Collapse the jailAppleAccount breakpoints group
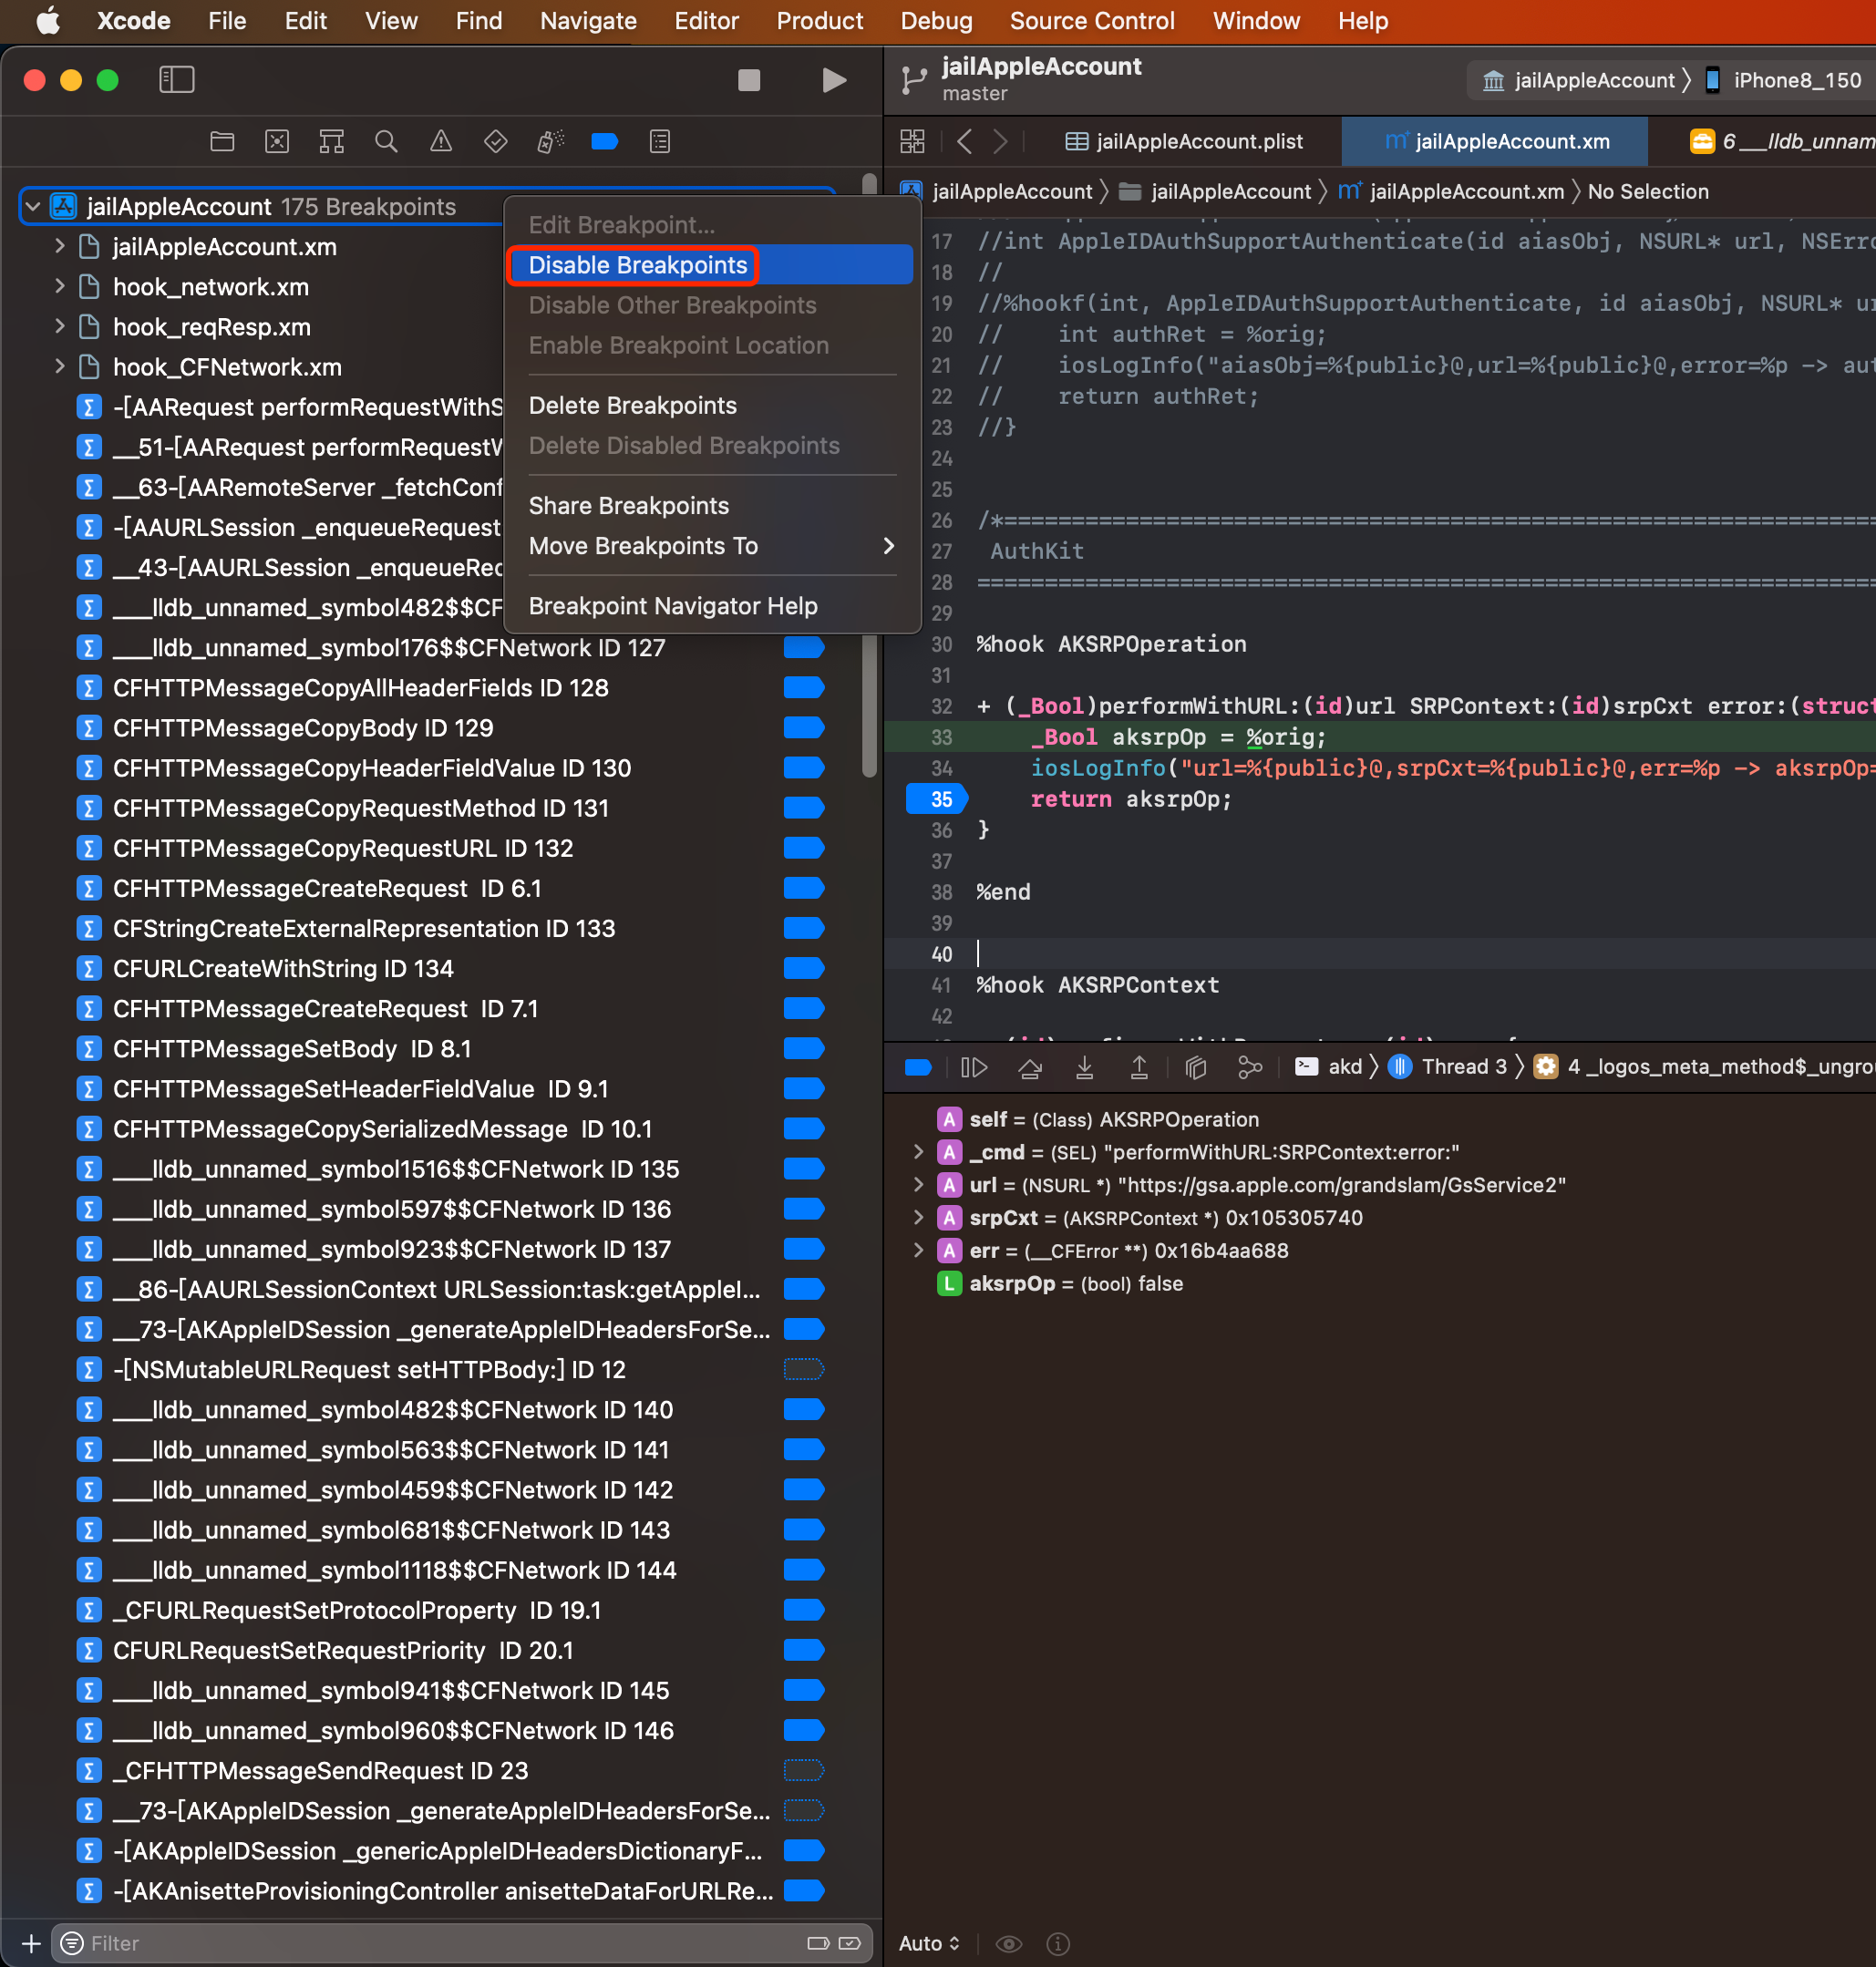 (33, 207)
